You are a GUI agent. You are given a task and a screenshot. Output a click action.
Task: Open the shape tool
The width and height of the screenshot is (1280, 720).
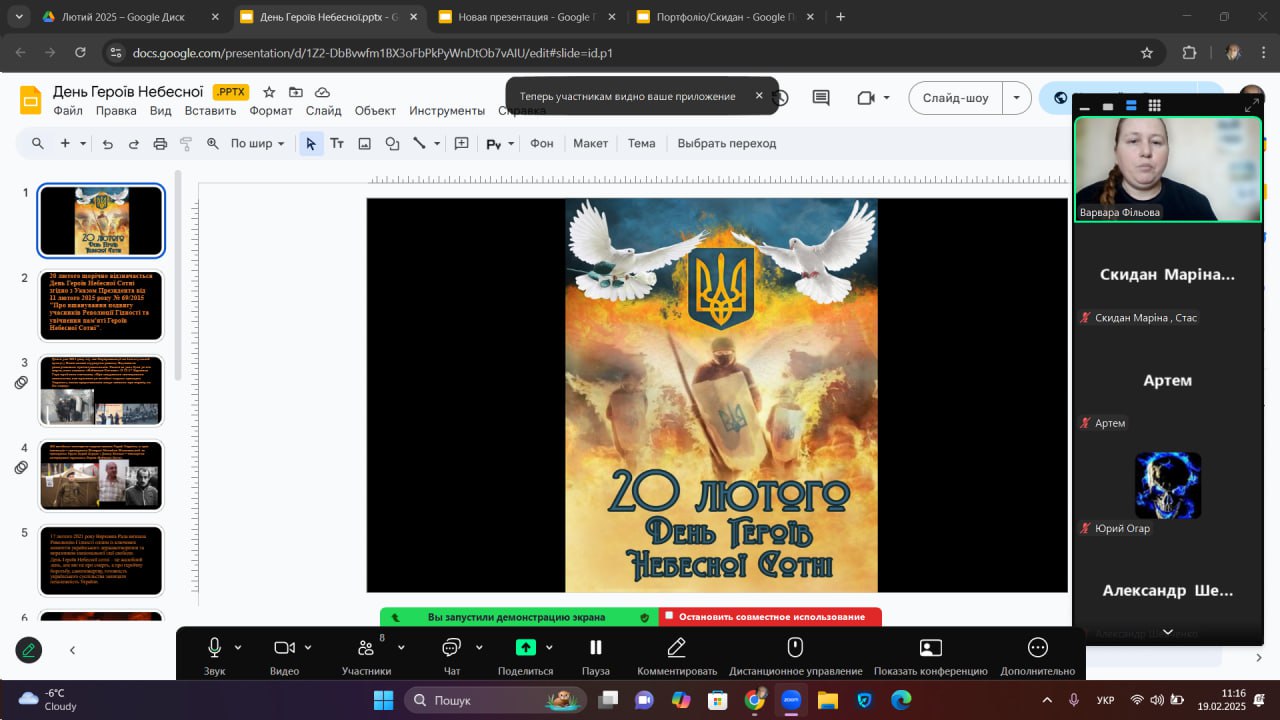pos(392,144)
